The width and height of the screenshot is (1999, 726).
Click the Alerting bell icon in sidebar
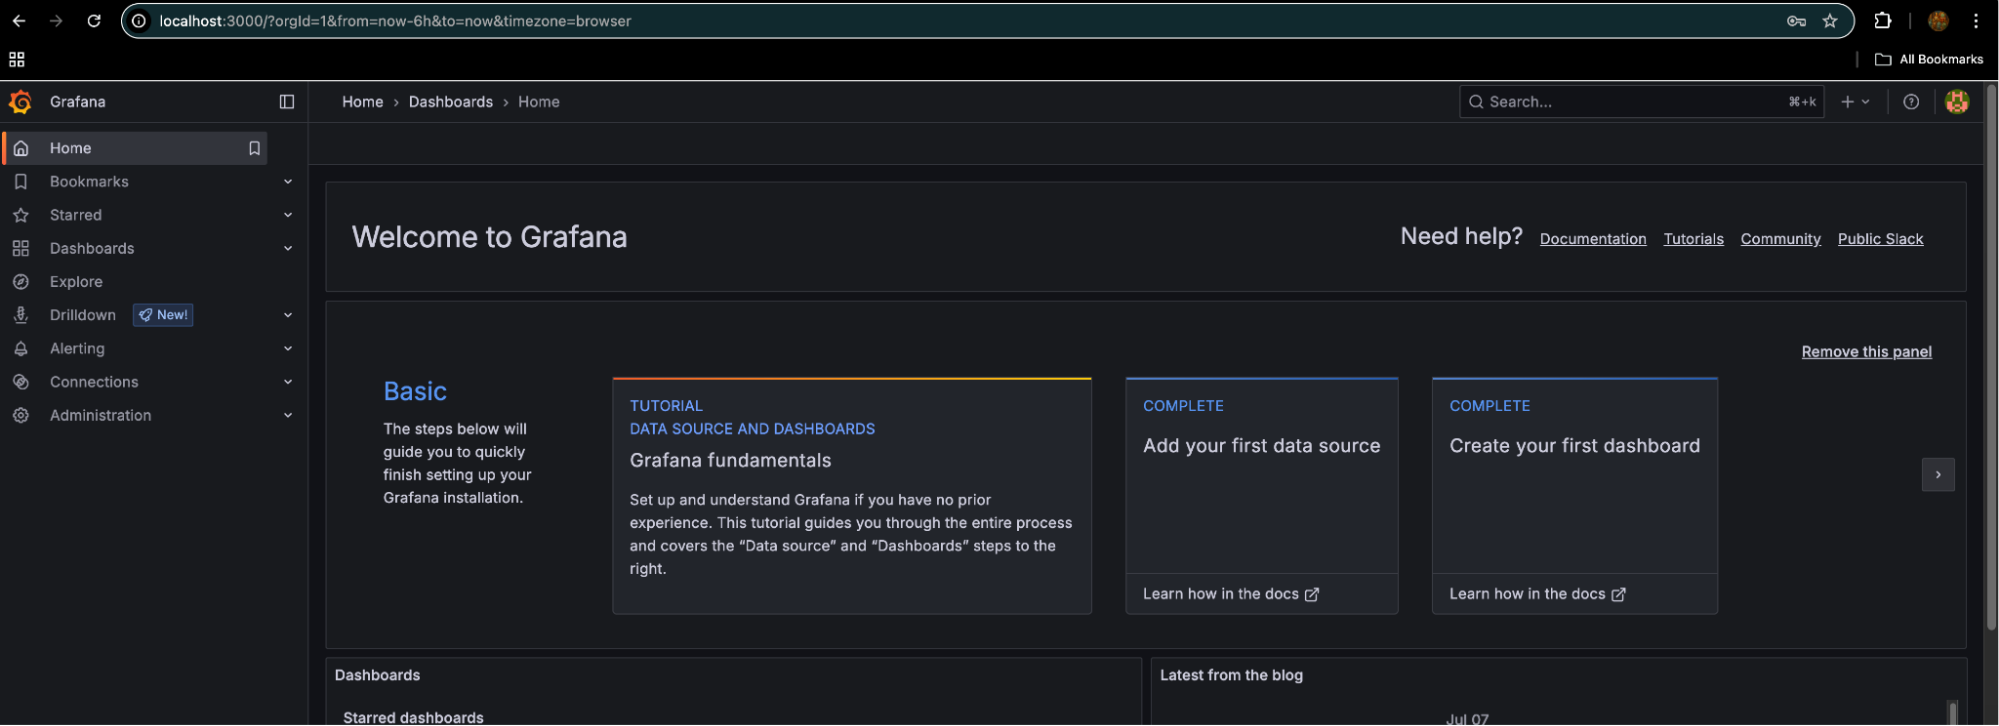pyautogui.click(x=21, y=349)
